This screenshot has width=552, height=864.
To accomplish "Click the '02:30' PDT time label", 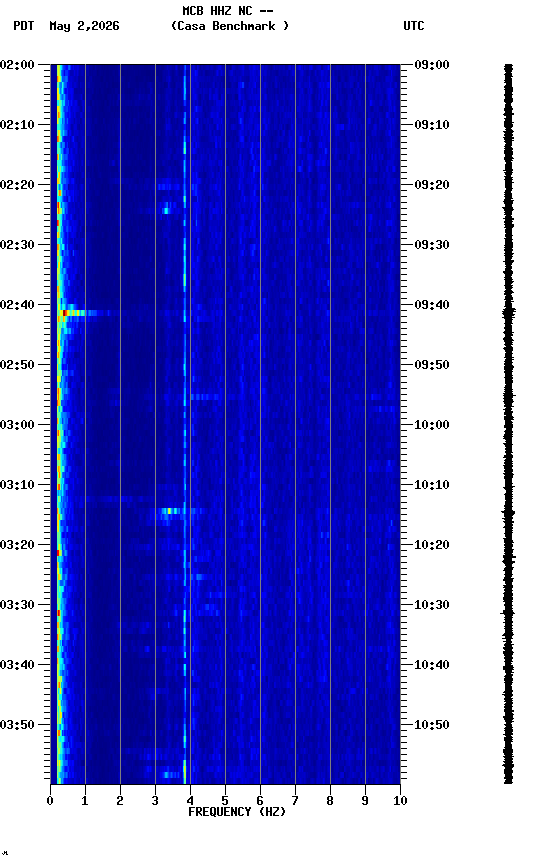I will click(x=17, y=245).
